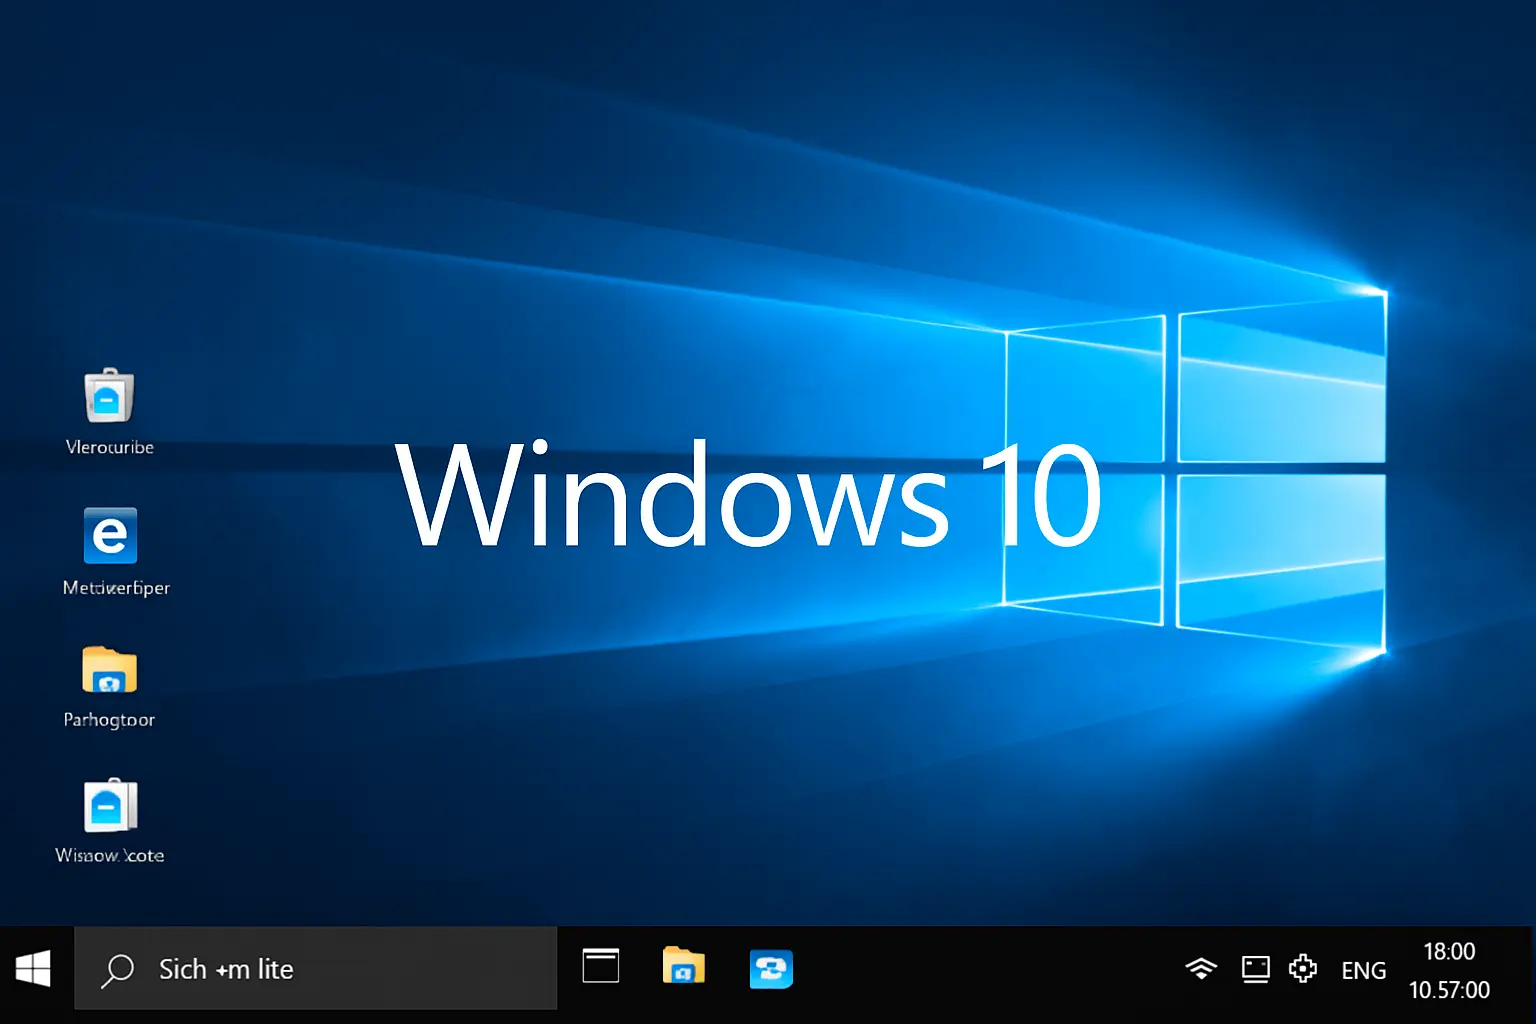Open the gear tray icon
Viewport: 1536px width, 1024px height.
click(x=1303, y=968)
